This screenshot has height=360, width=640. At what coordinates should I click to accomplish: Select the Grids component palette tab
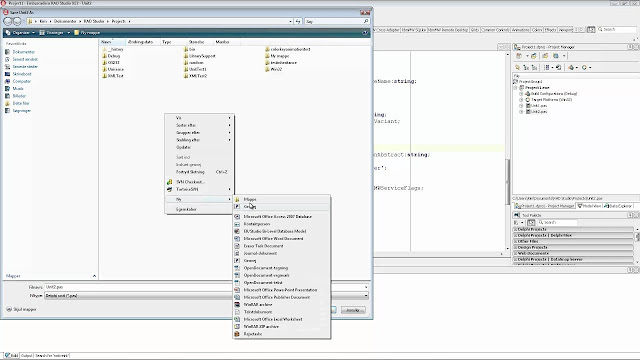tap(475, 30)
